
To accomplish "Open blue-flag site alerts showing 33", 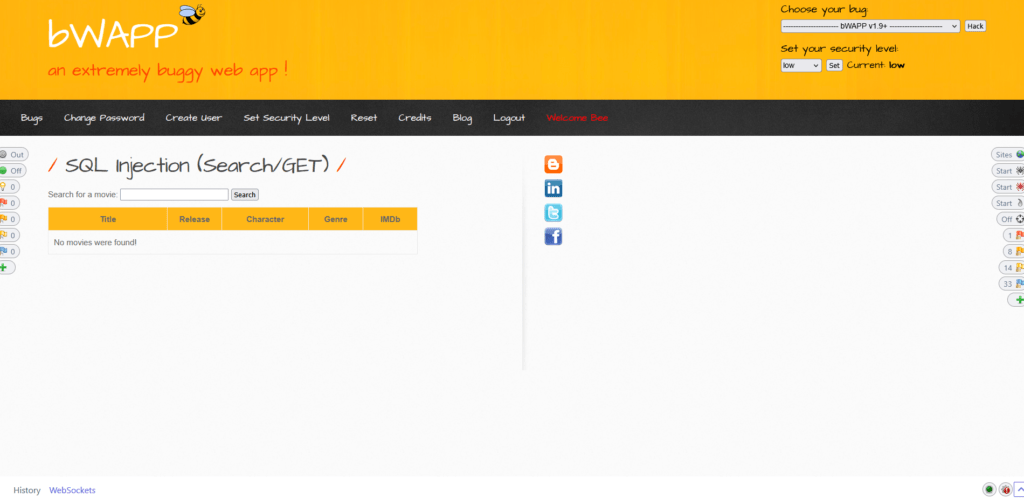I will [1011, 283].
